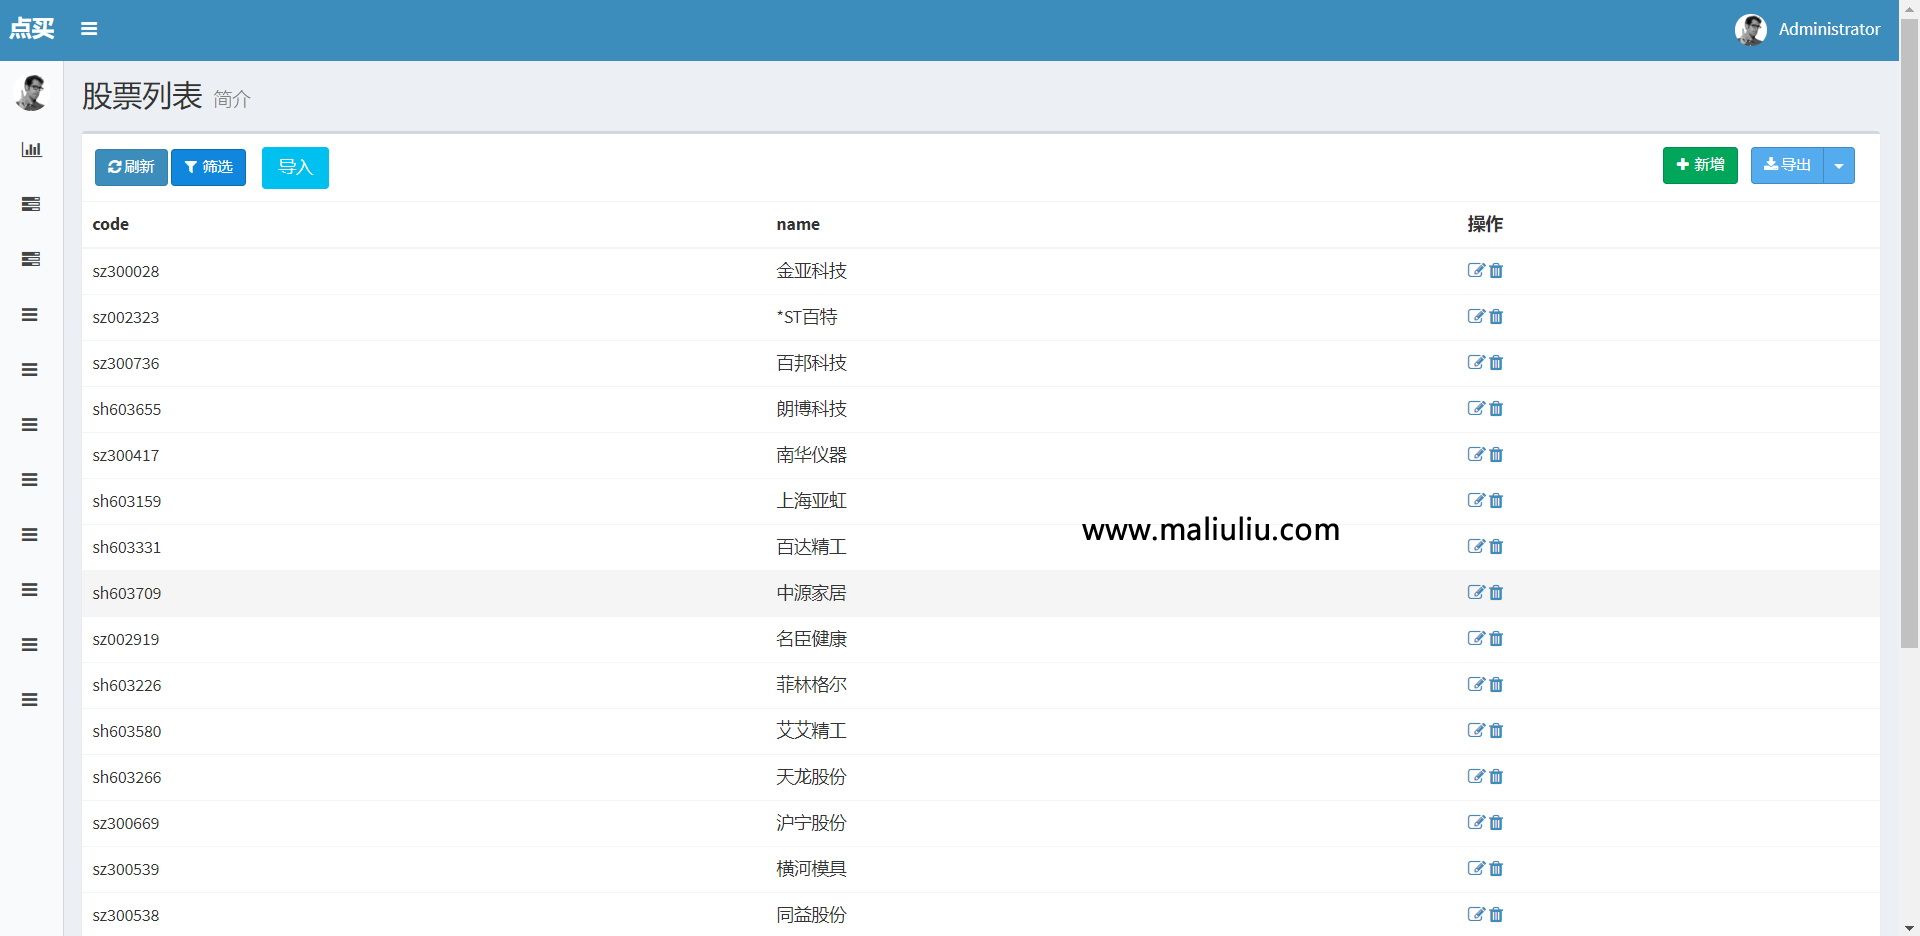The height and width of the screenshot is (936, 1920).
Task: Delete the 天龙股份 row trash icon
Action: [1496, 777]
